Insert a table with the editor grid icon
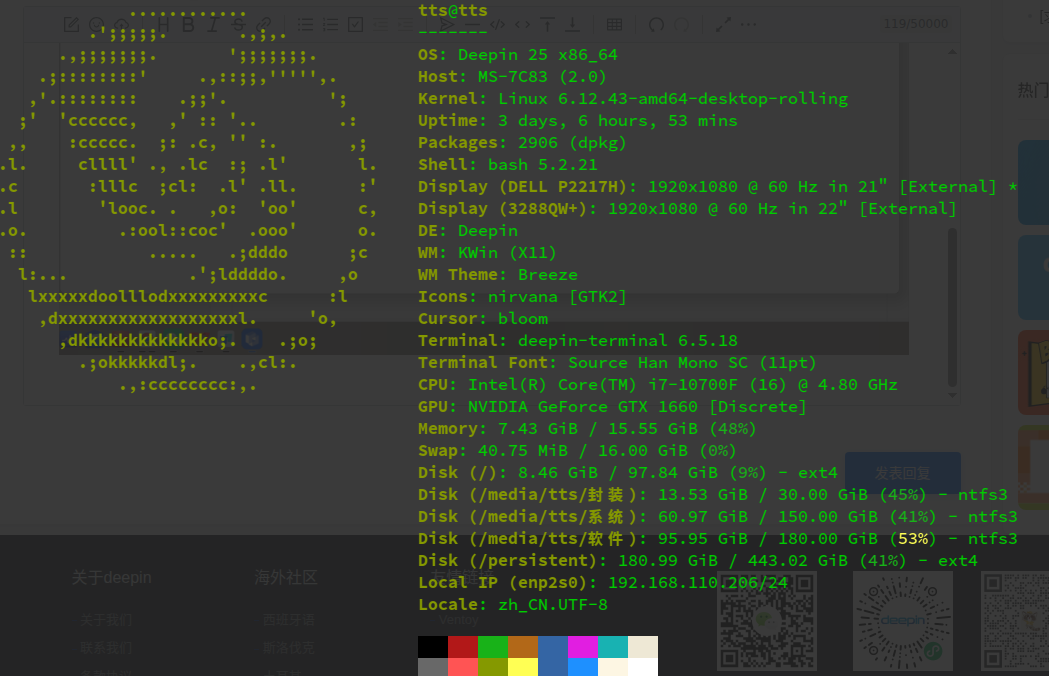This screenshot has height=676, width=1049. coord(614,25)
